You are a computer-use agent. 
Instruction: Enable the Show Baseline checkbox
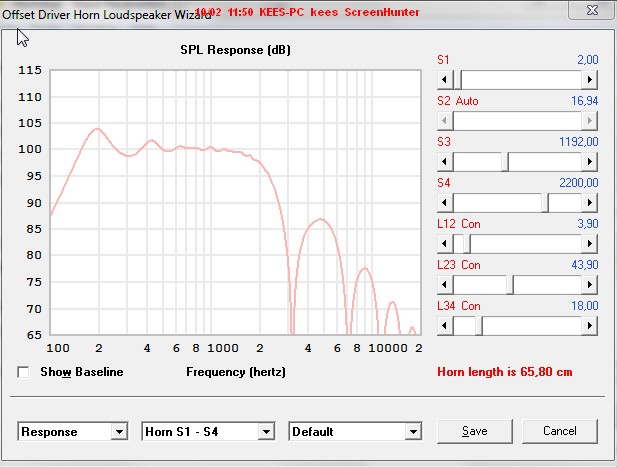click(23, 372)
